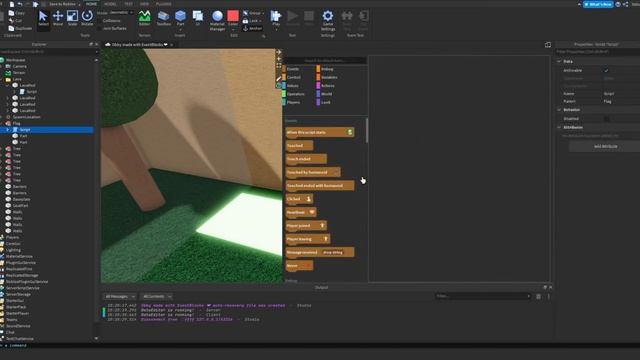This screenshot has width=640, height=360.
Task: Click the Anchor tool
Action: pos(253,28)
